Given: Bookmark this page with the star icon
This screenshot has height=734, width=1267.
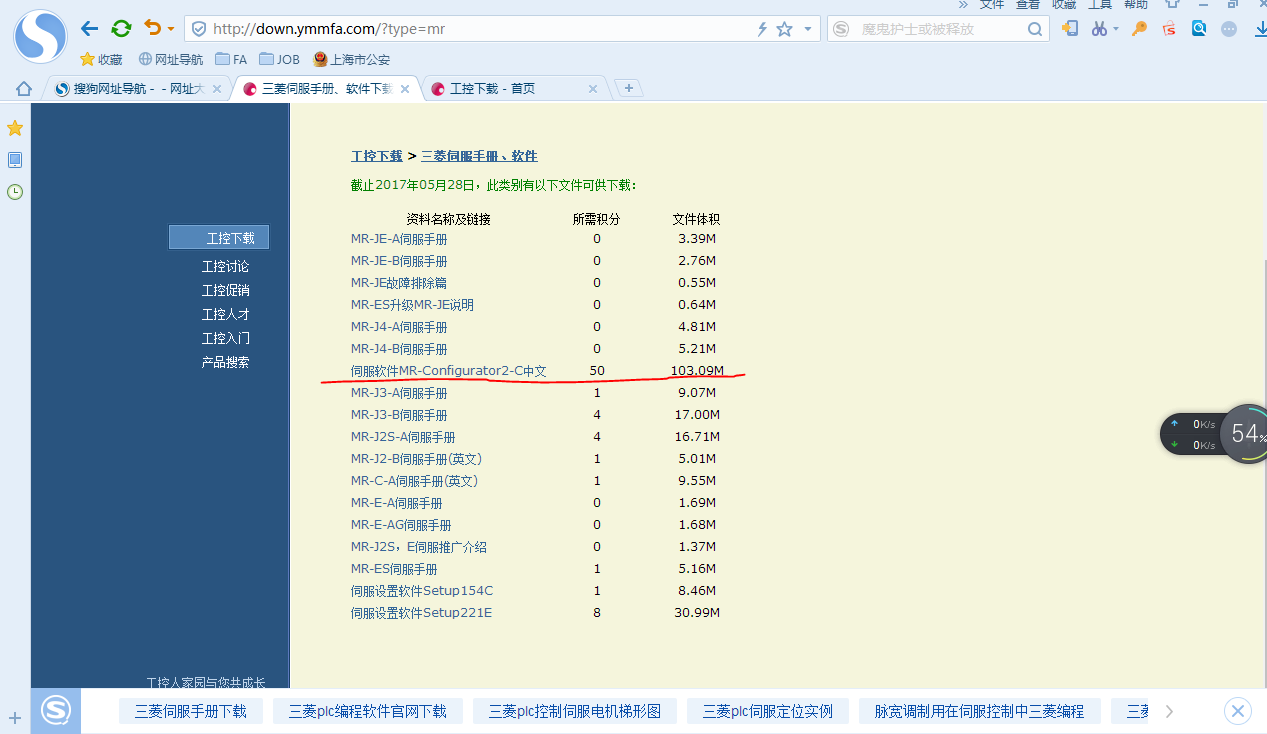Looking at the screenshot, I should click(785, 29).
